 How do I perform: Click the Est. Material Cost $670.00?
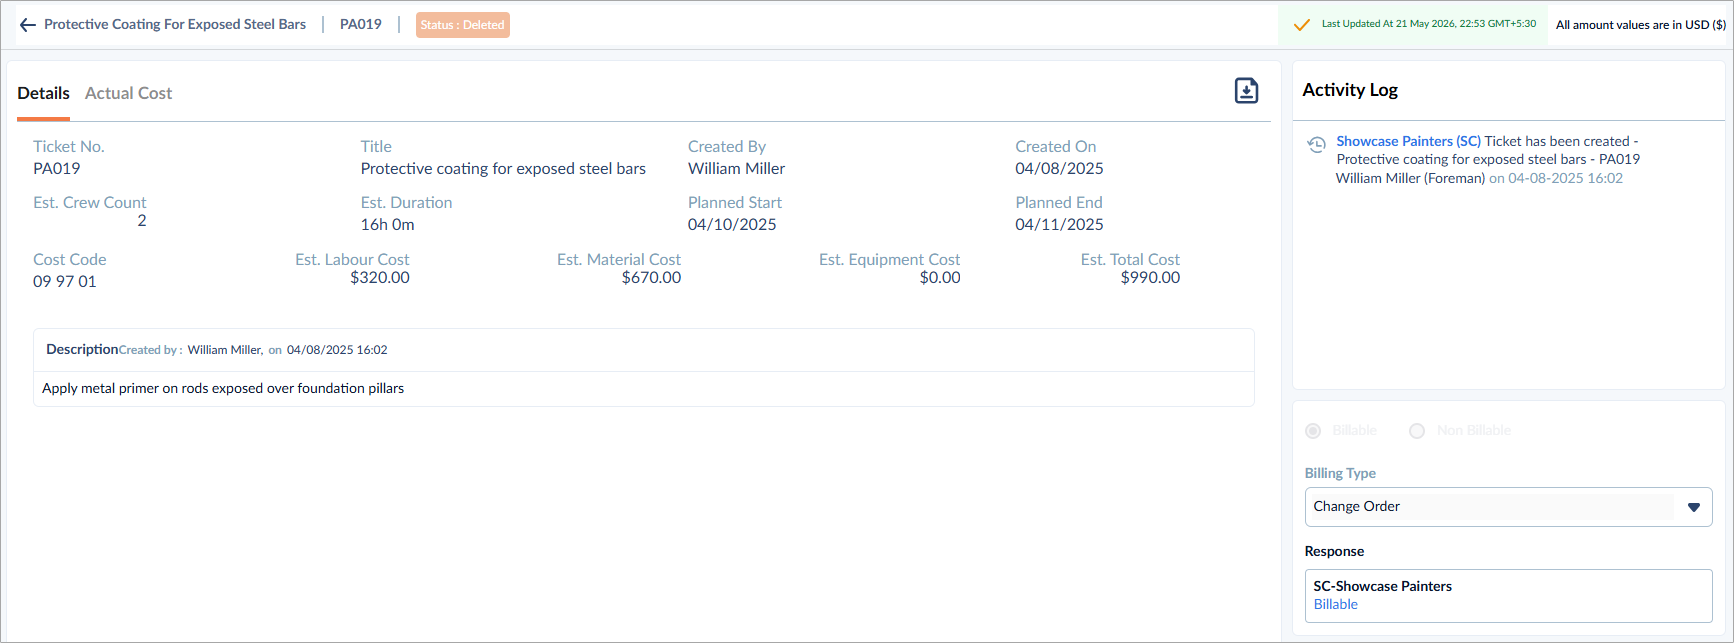651,277
